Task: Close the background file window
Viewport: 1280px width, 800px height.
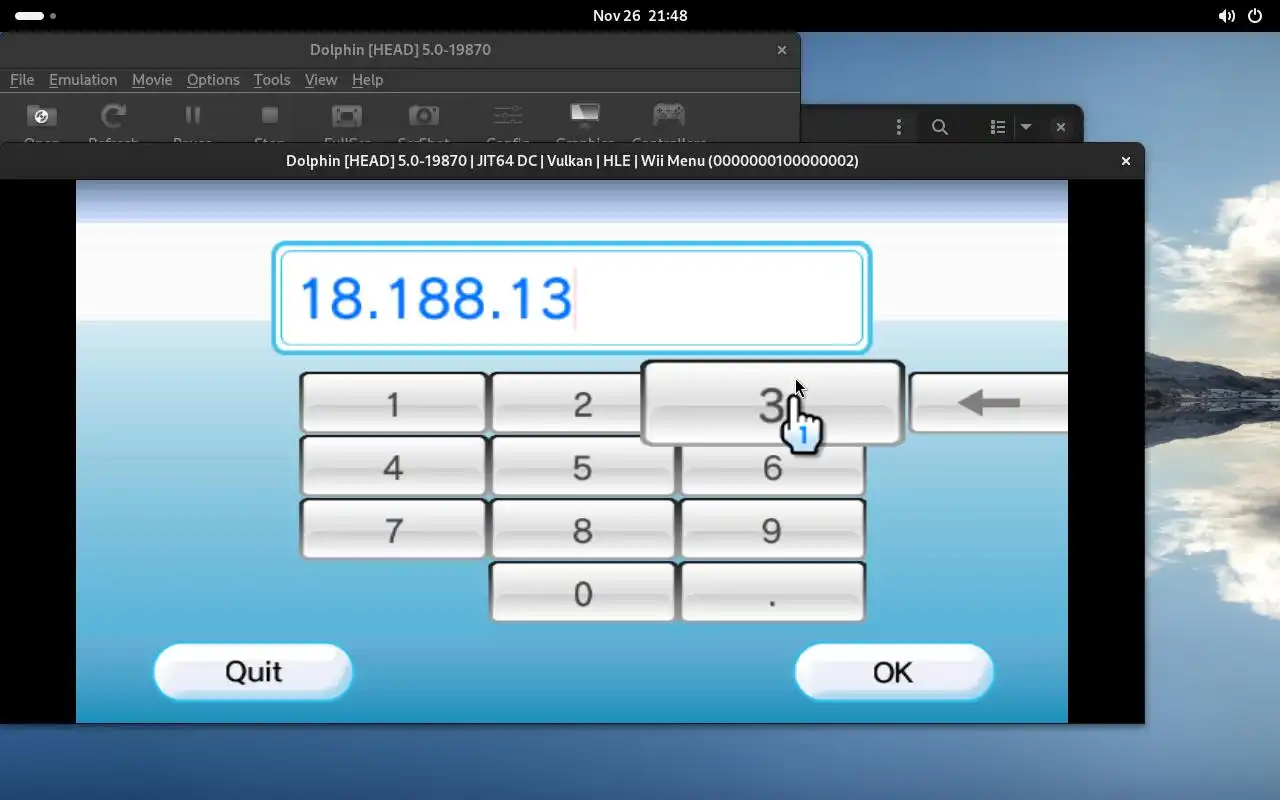Action: tap(1061, 127)
